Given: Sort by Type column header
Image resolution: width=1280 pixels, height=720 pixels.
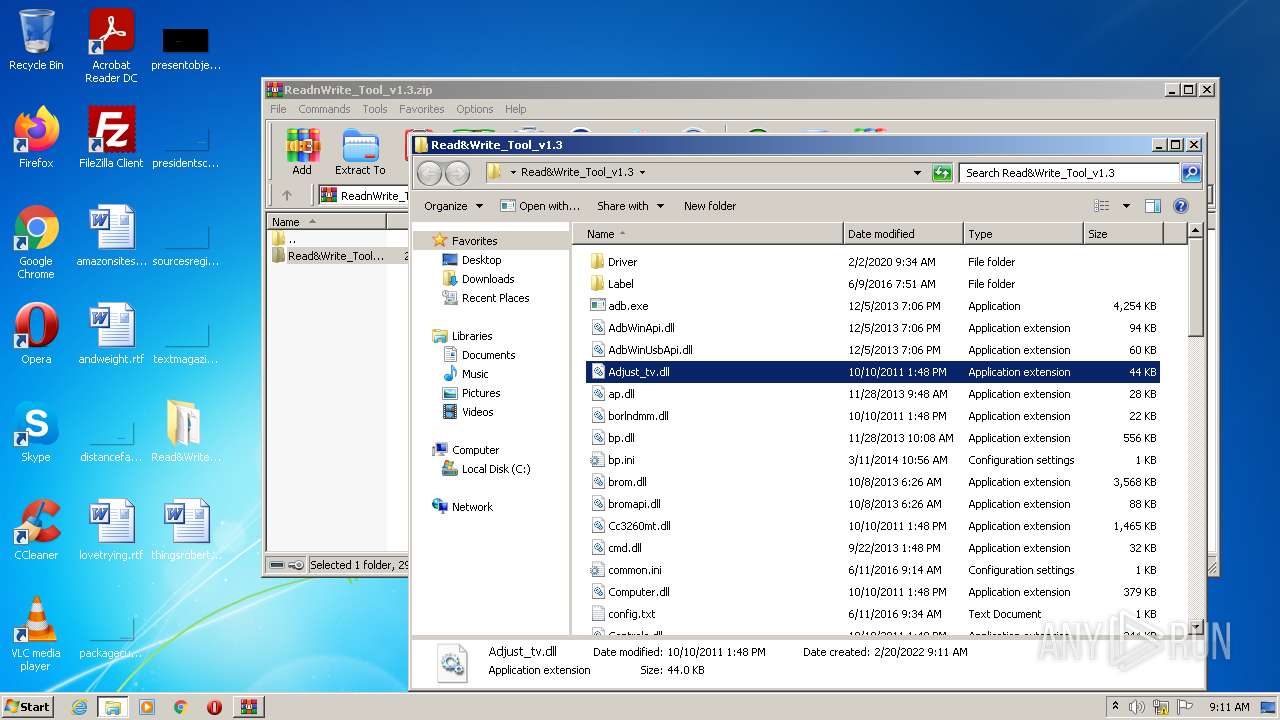Looking at the screenshot, I should [x=1023, y=234].
